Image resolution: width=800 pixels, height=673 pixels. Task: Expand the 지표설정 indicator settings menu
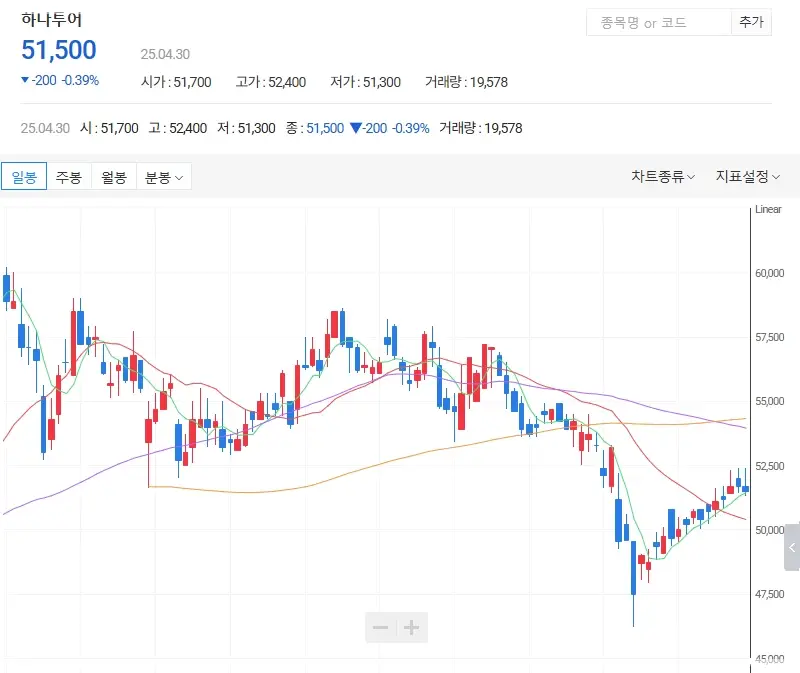(747, 177)
